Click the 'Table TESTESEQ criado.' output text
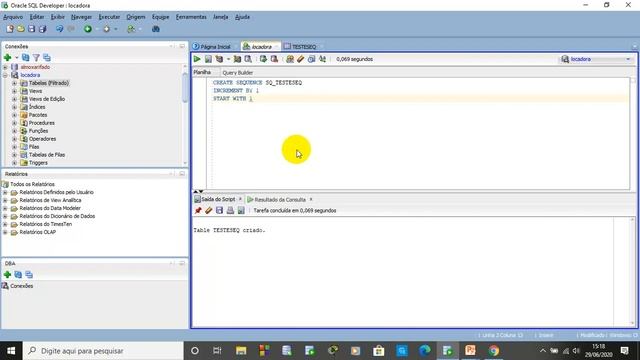The height and width of the screenshot is (360, 640). pyautogui.click(x=229, y=230)
